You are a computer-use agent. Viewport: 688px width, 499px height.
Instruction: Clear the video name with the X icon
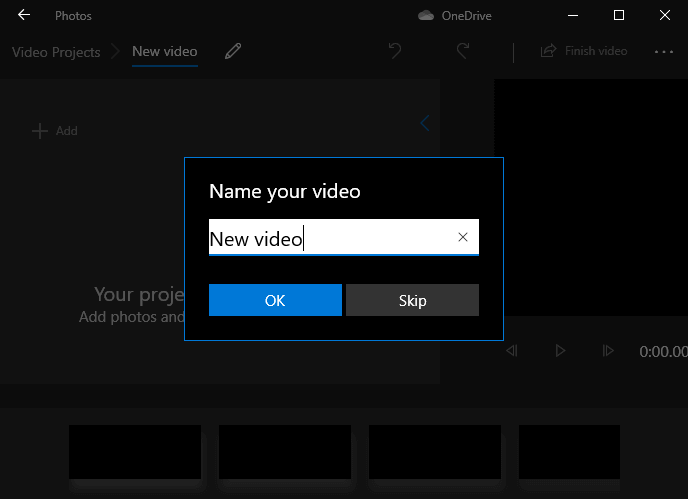tap(463, 237)
